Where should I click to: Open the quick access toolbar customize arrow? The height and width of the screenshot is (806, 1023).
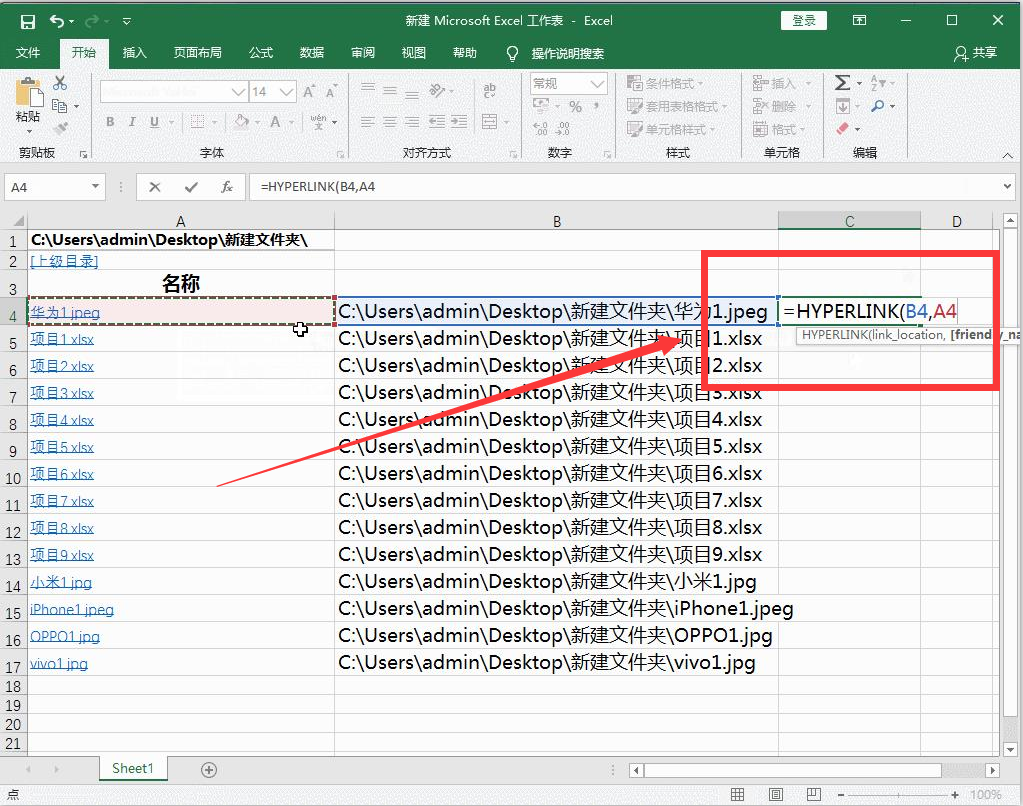127,22
